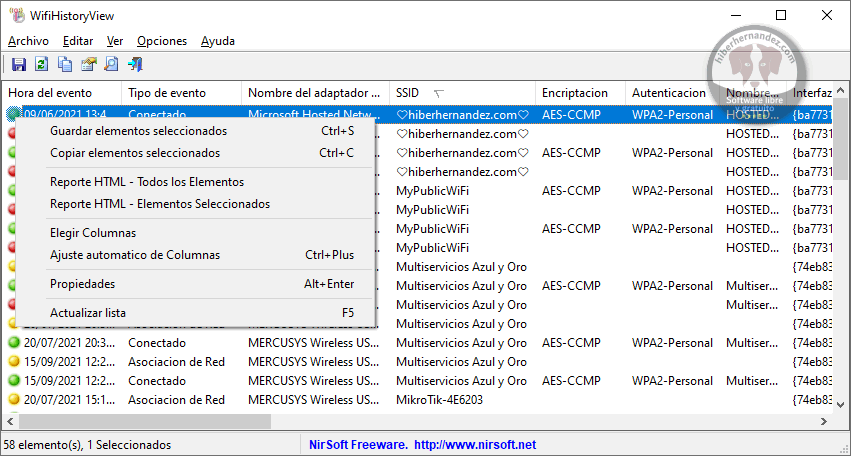Click Asociacion de Red in MikroTik row

click(176, 400)
